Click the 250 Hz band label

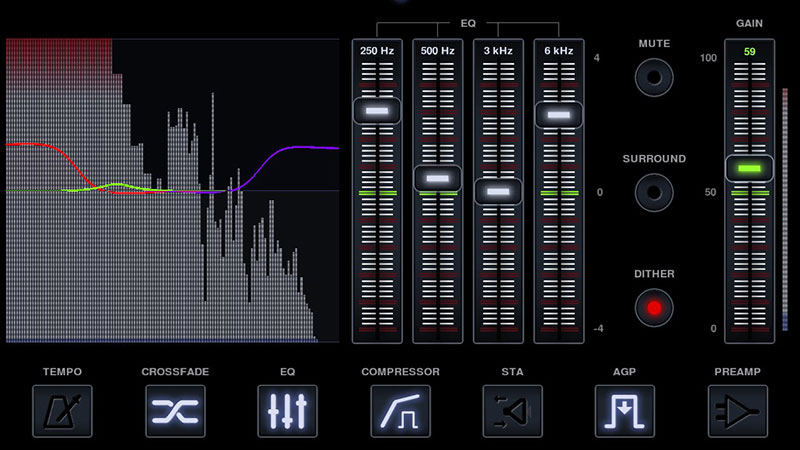pyautogui.click(x=377, y=51)
